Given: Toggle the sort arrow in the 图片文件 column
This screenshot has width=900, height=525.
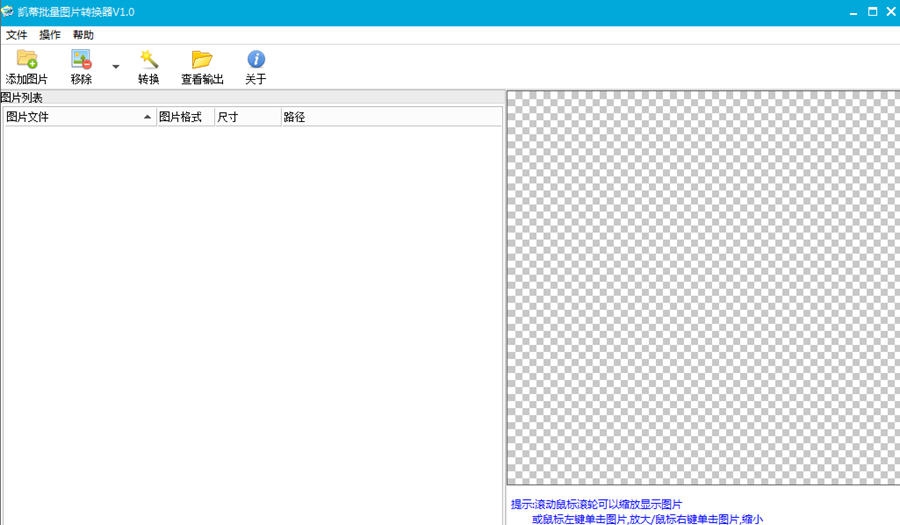Looking at the screenshot, I should point(148,117).
